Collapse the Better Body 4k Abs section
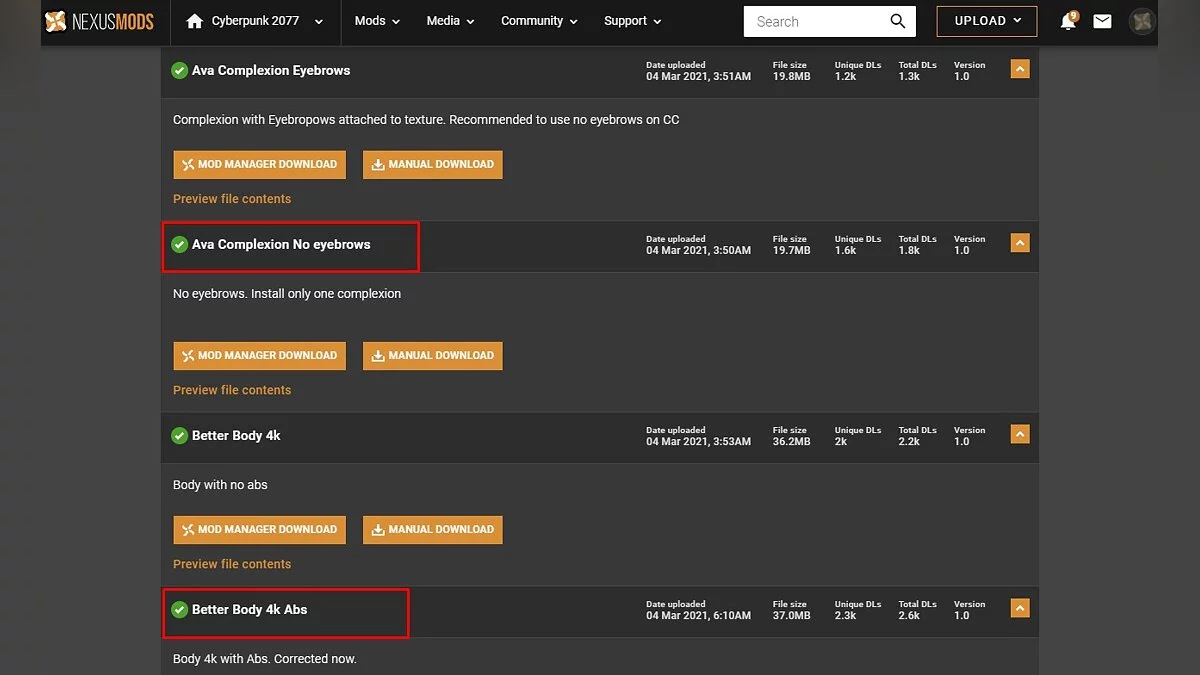Viewport: 1200px width, 675px height. (1019, 608)
